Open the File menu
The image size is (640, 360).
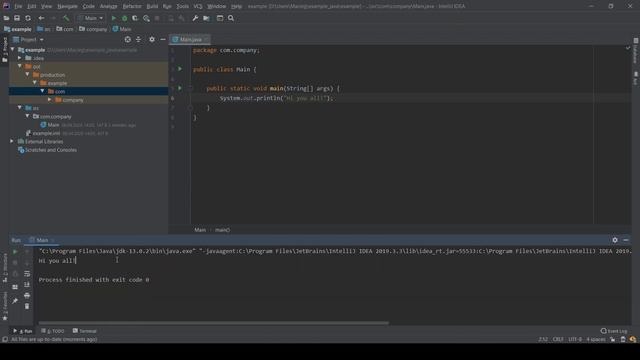[18, 6]
